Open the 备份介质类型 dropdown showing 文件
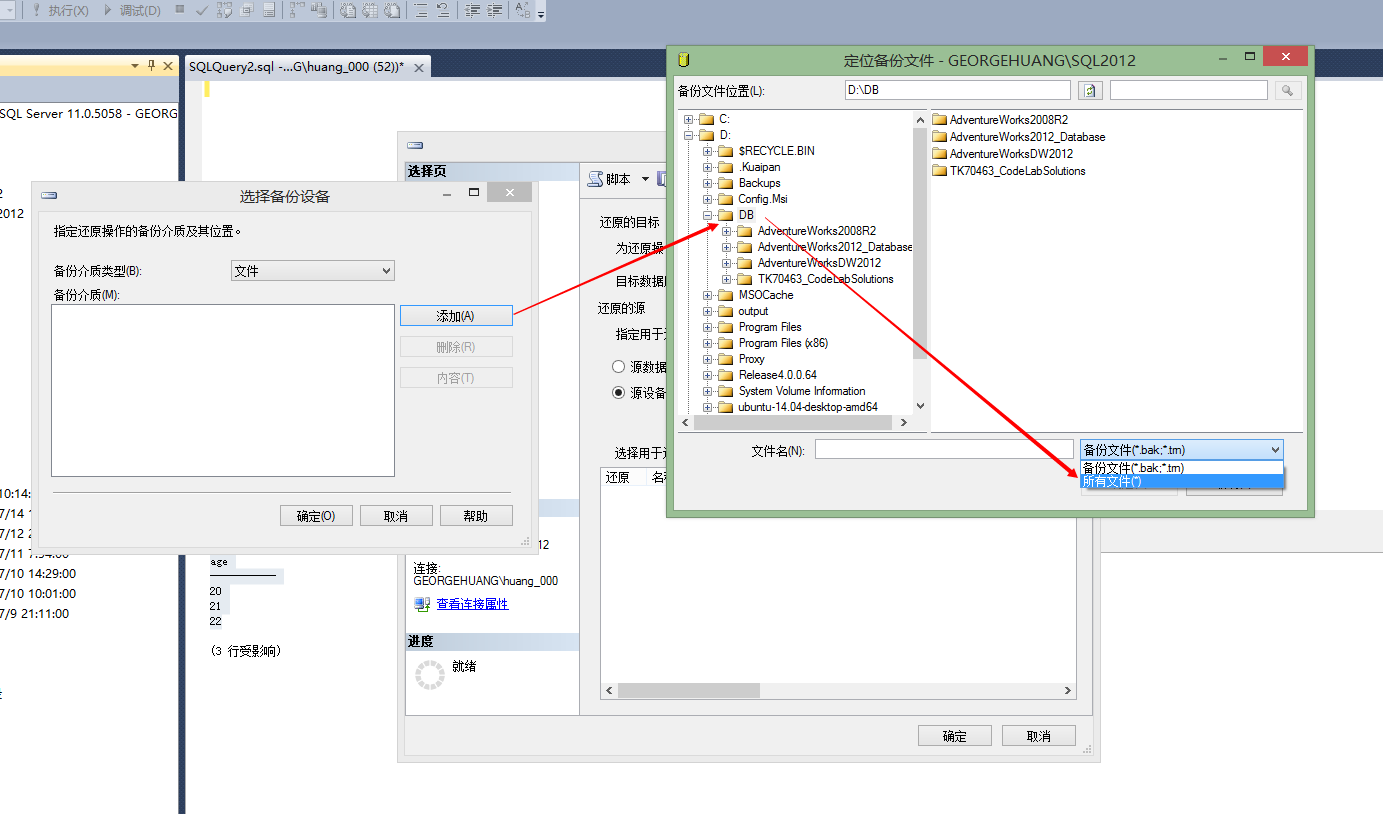The image size is (1383, 814). pyautogui.click(x=312, y=271)
